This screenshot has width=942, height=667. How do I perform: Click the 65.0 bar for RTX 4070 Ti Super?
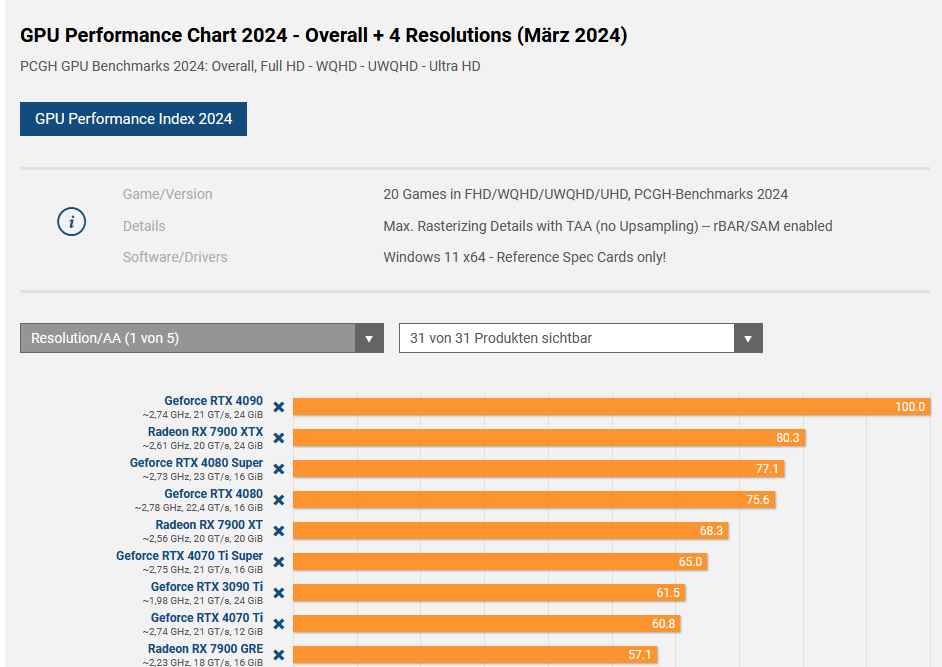pos(500,562)
